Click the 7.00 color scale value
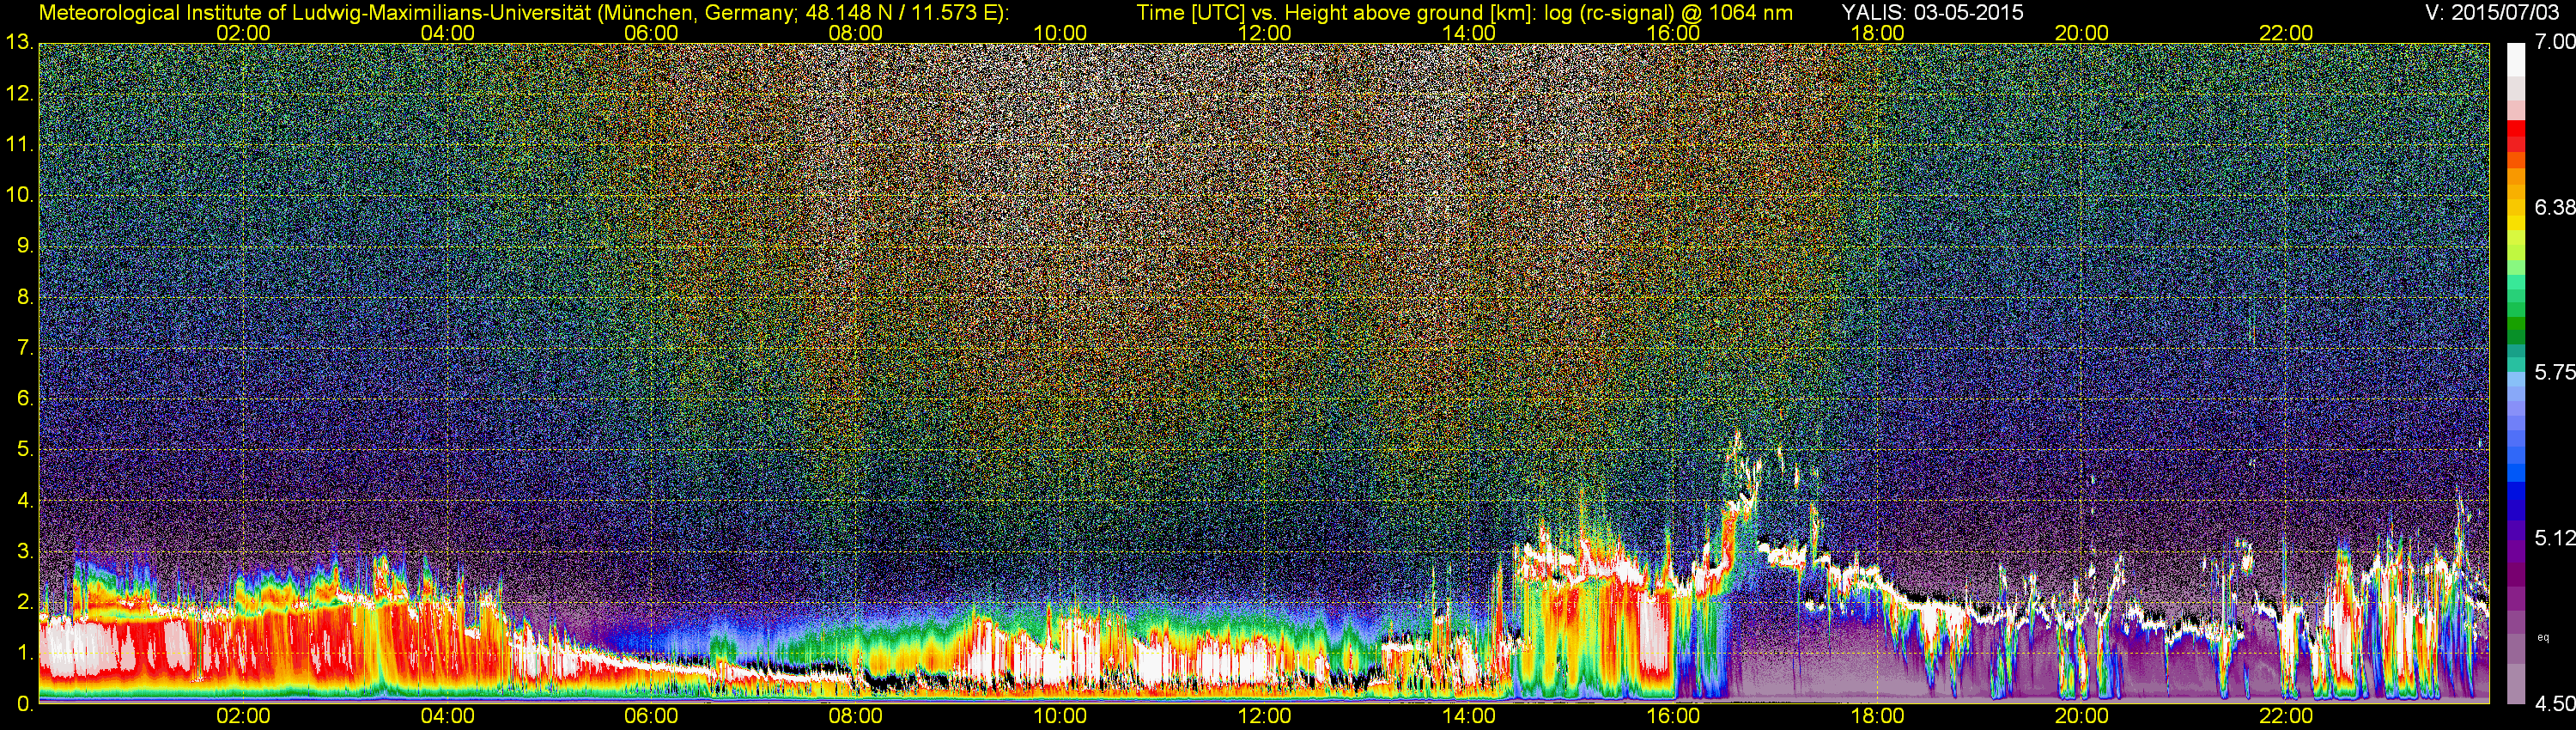Viewport: 2576px width, 730px height. (x=2555, y=42)
